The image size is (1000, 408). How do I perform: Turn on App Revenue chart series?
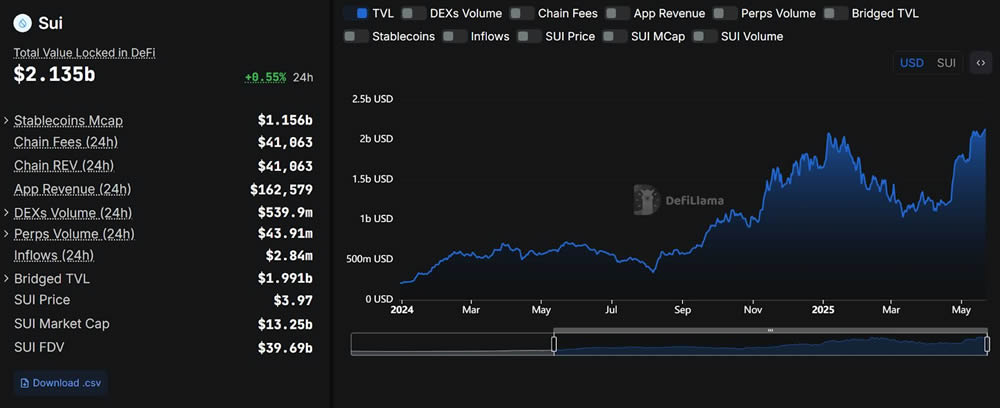pyautogui.click(x=617, y=13)
